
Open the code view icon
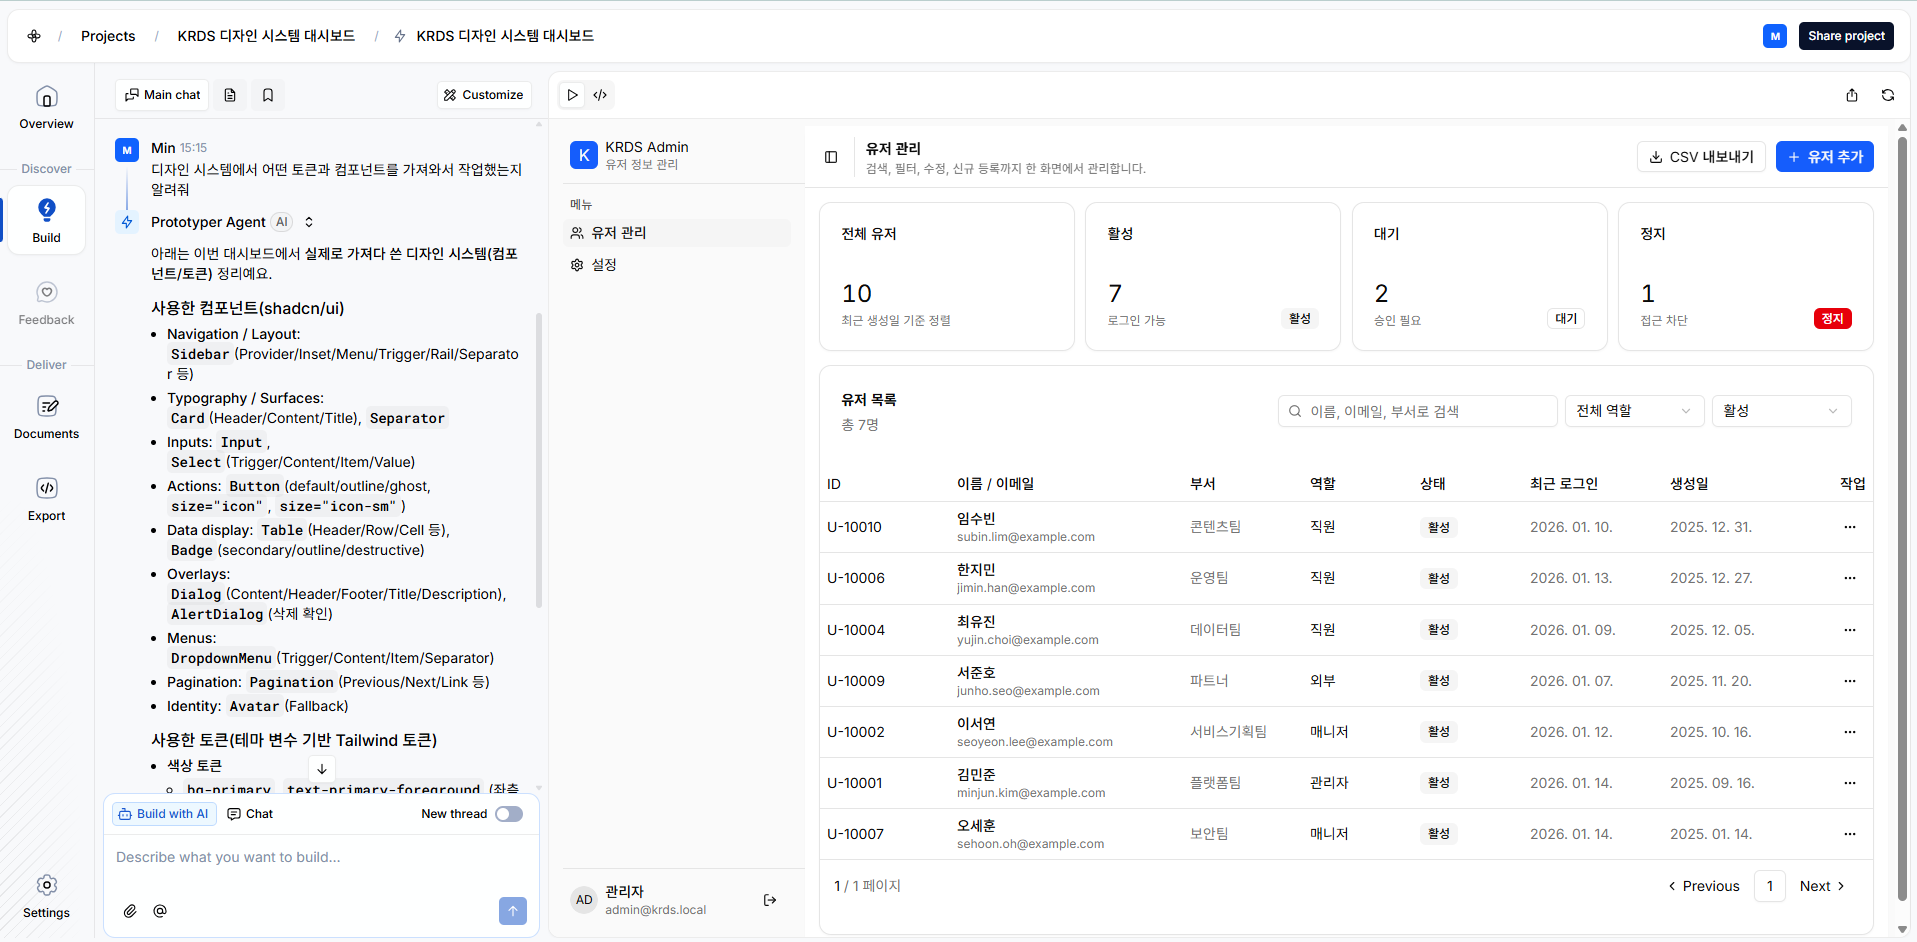(600, 95)
